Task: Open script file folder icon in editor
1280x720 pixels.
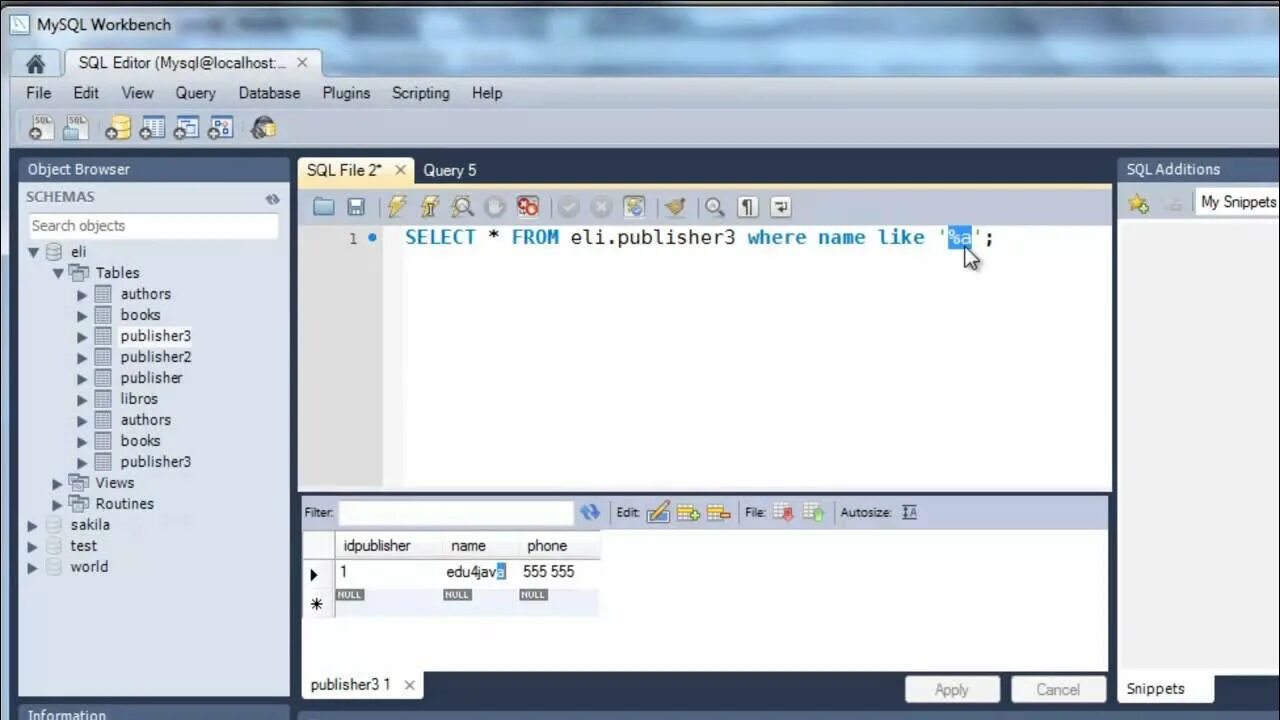Action: coord(323,207)
